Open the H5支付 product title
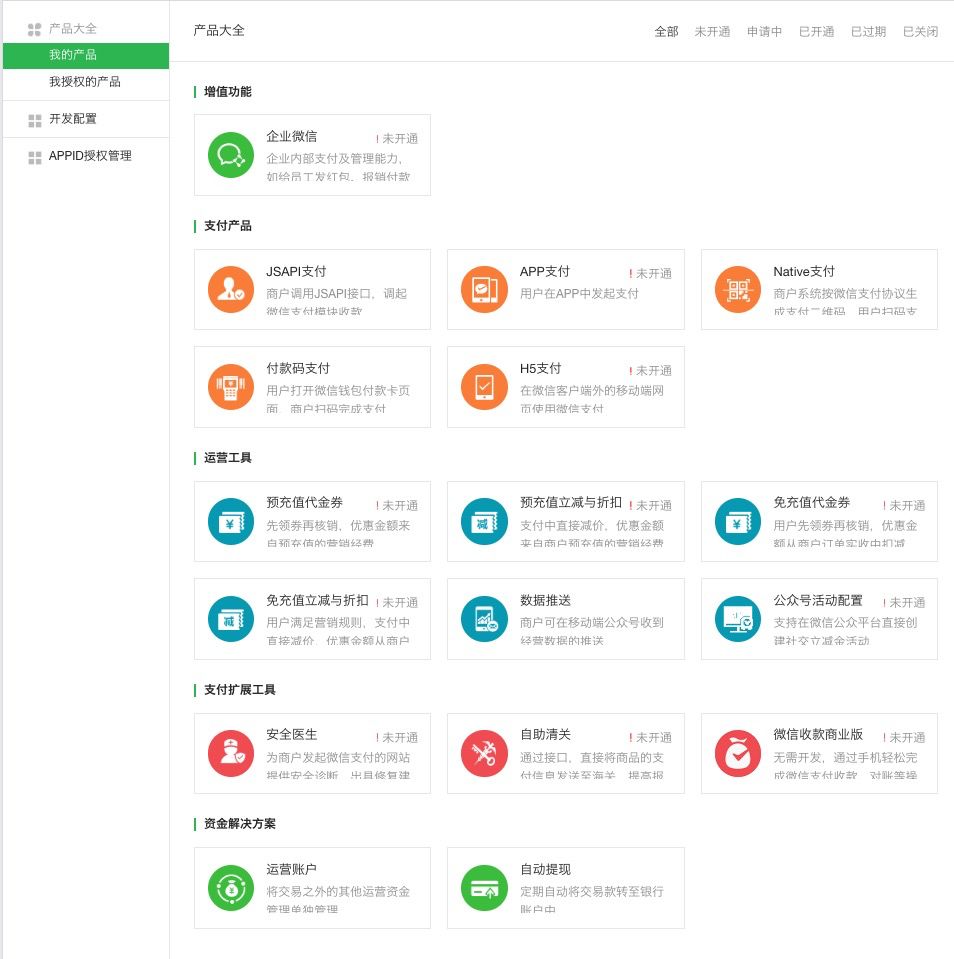 (x=540, y=368)
